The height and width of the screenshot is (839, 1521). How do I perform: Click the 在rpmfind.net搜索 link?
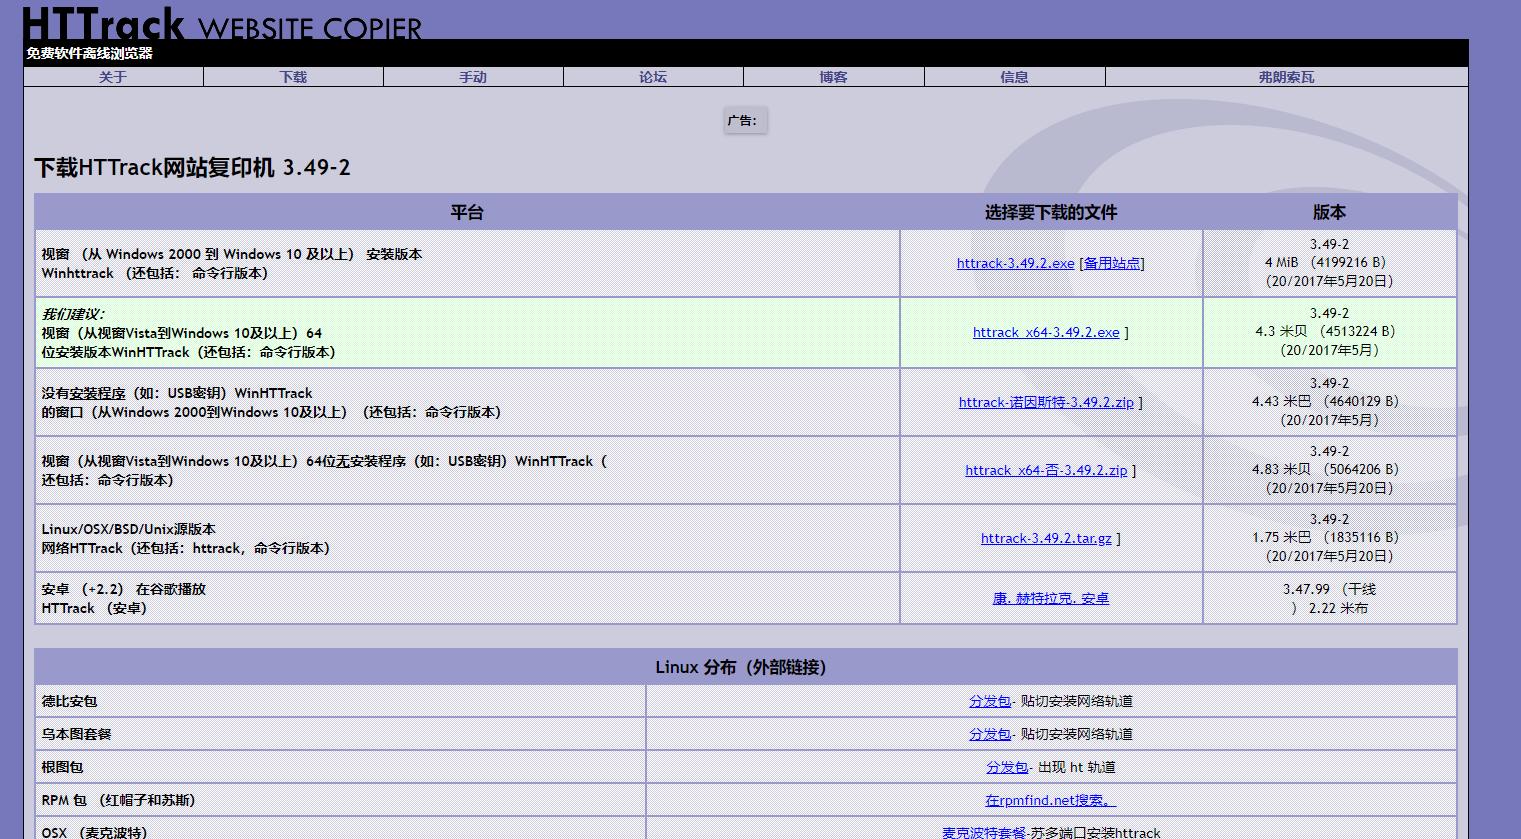(x=1049, y=801)
